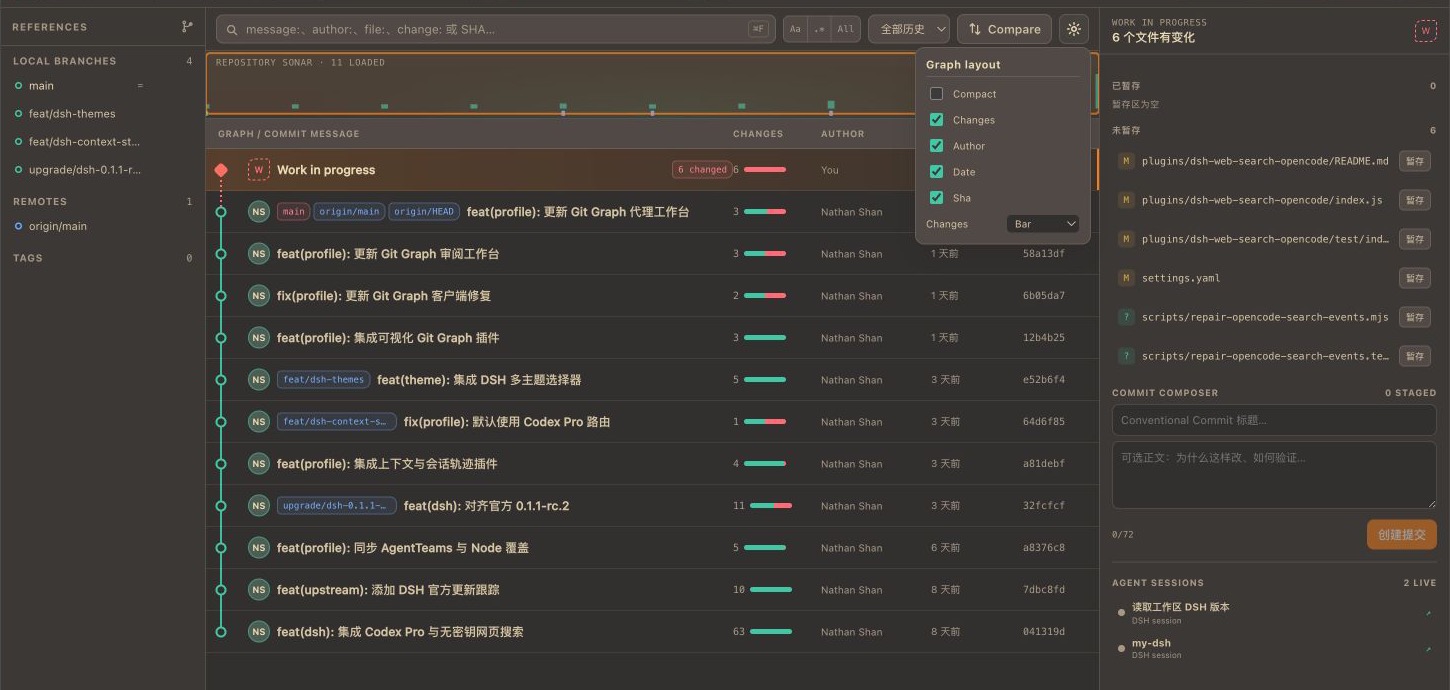Focus the commit search input field

[x=495, y=29]
